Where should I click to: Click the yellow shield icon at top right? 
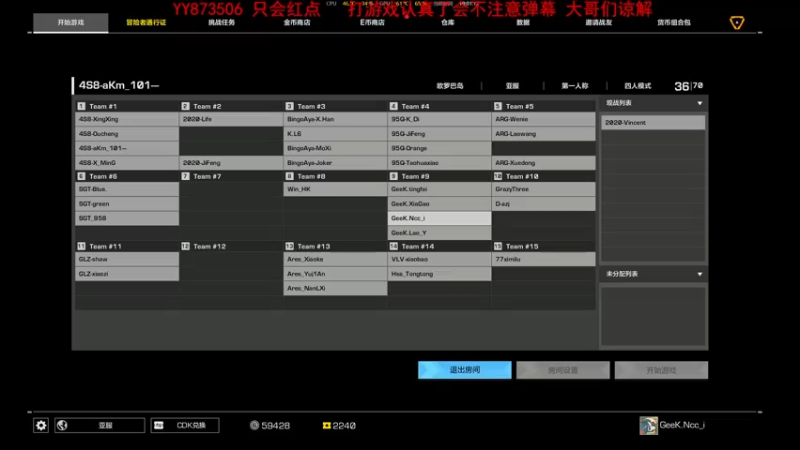coord(737,22)
